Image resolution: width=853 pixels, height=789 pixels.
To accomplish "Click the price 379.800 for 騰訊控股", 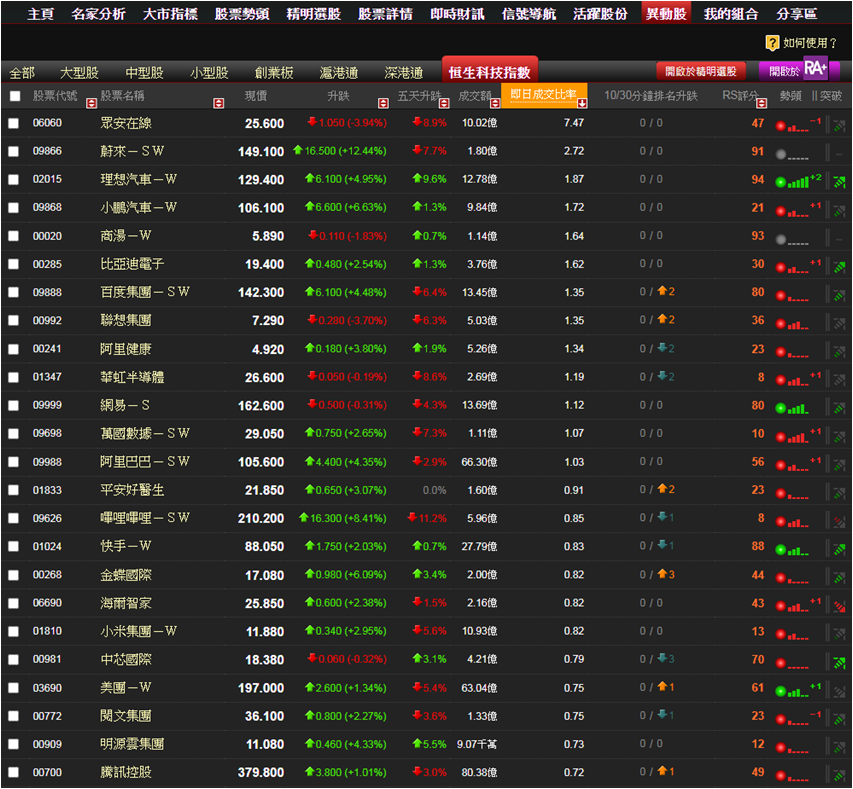I will (261, 773).
